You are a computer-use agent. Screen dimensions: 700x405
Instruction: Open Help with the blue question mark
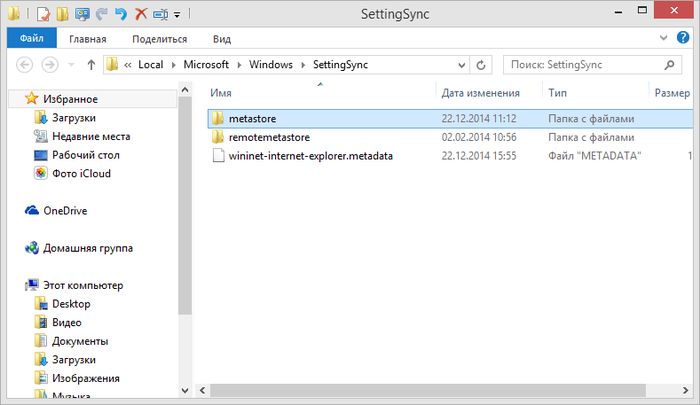click(686, 38)
